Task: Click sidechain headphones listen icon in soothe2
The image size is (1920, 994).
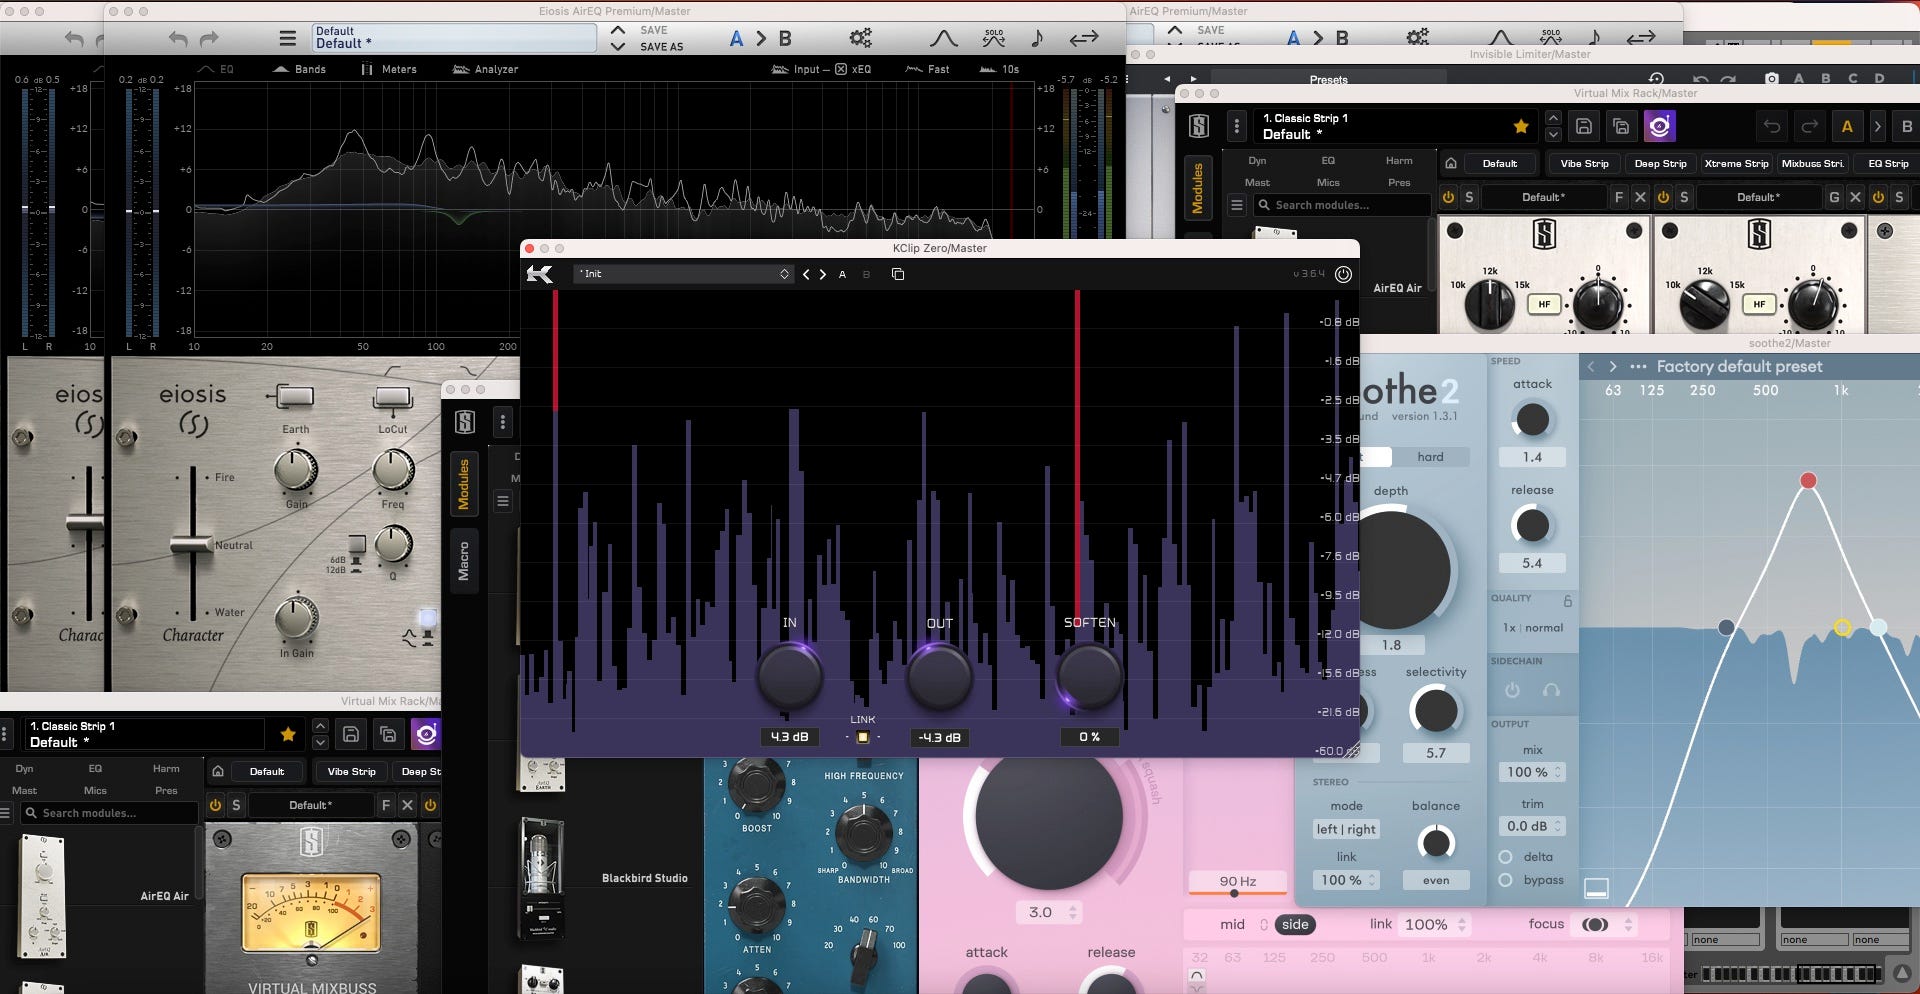Action: (1551, 690)
